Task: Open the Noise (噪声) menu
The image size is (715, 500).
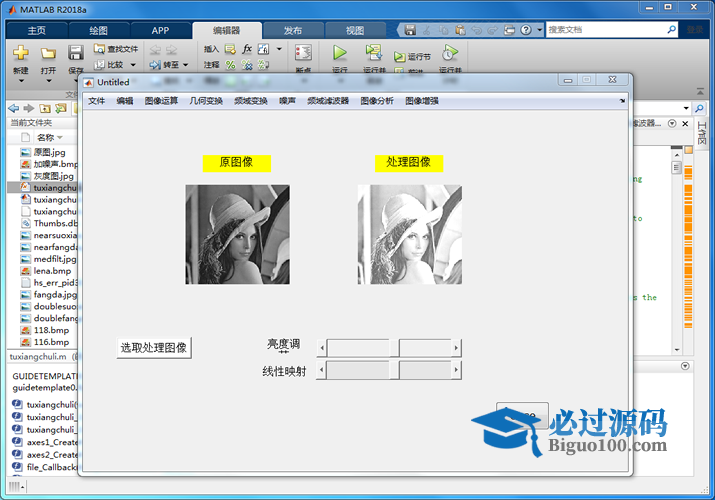Action: [287, 101]
